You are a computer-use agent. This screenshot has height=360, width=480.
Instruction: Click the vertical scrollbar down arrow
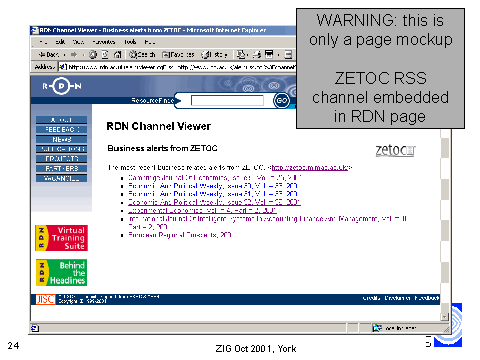(x=444, y=317)
